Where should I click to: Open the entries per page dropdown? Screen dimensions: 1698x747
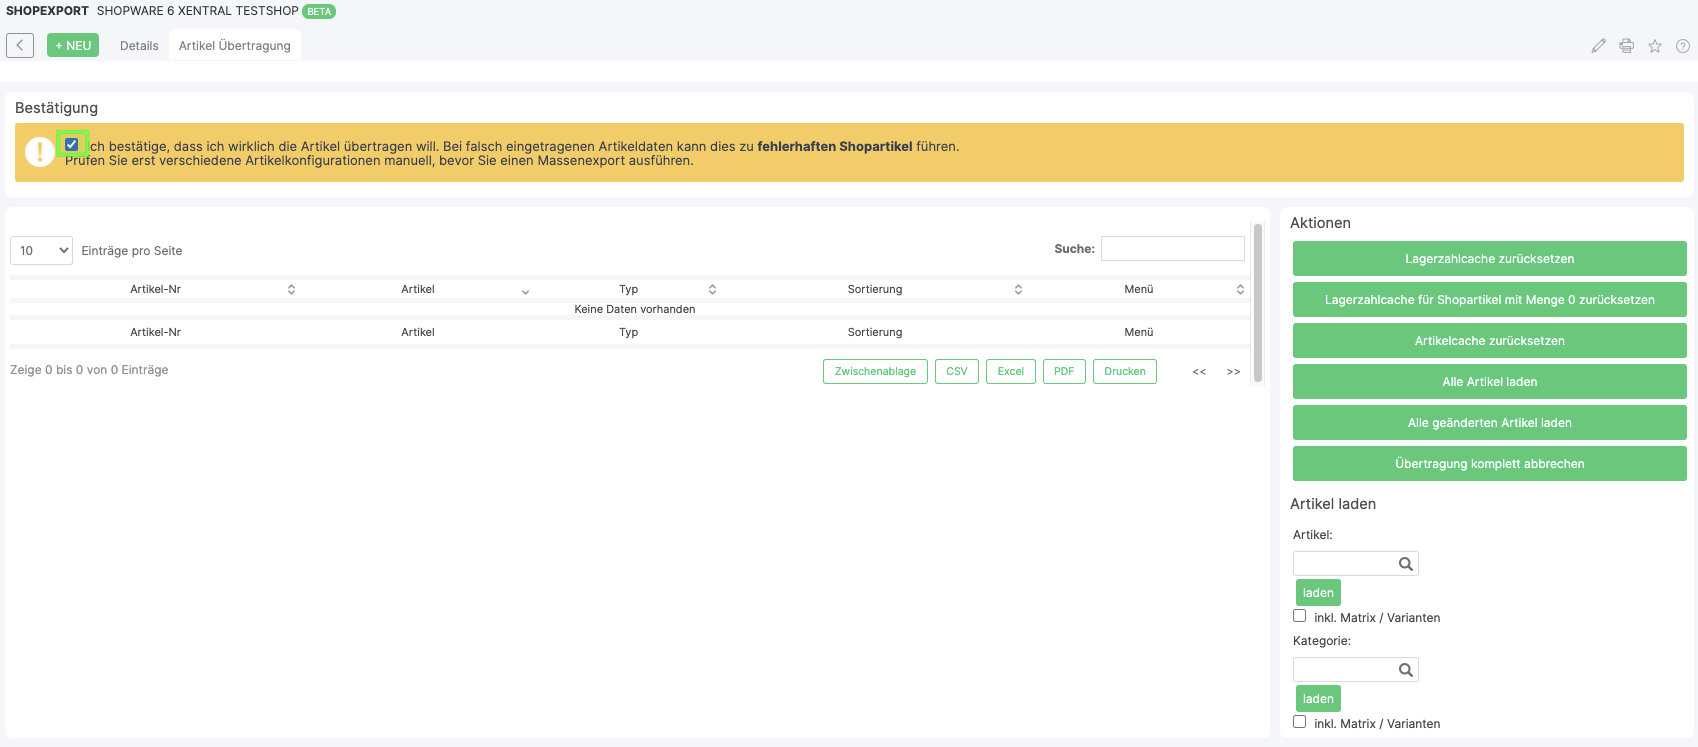[x=41, y=250]
